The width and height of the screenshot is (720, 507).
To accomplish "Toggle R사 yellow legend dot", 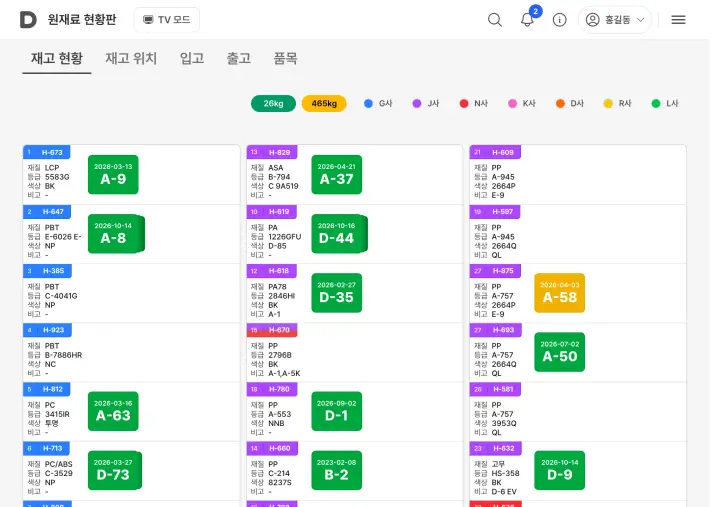I will coord(608,103).
